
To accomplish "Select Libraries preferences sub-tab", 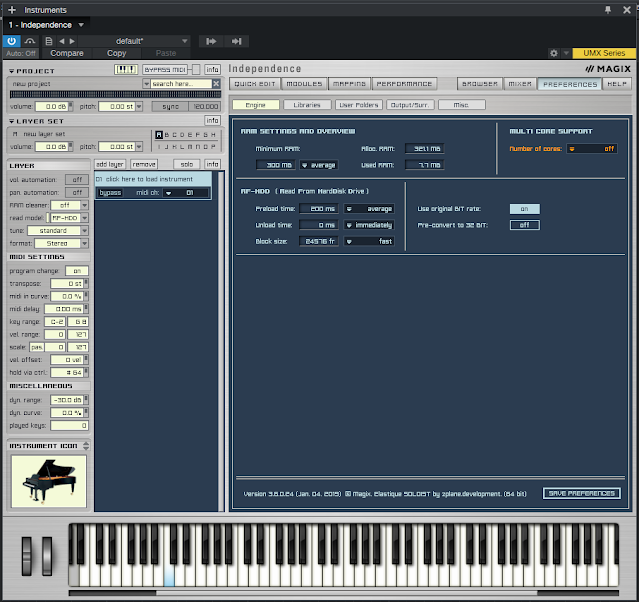I will [307, 105].
